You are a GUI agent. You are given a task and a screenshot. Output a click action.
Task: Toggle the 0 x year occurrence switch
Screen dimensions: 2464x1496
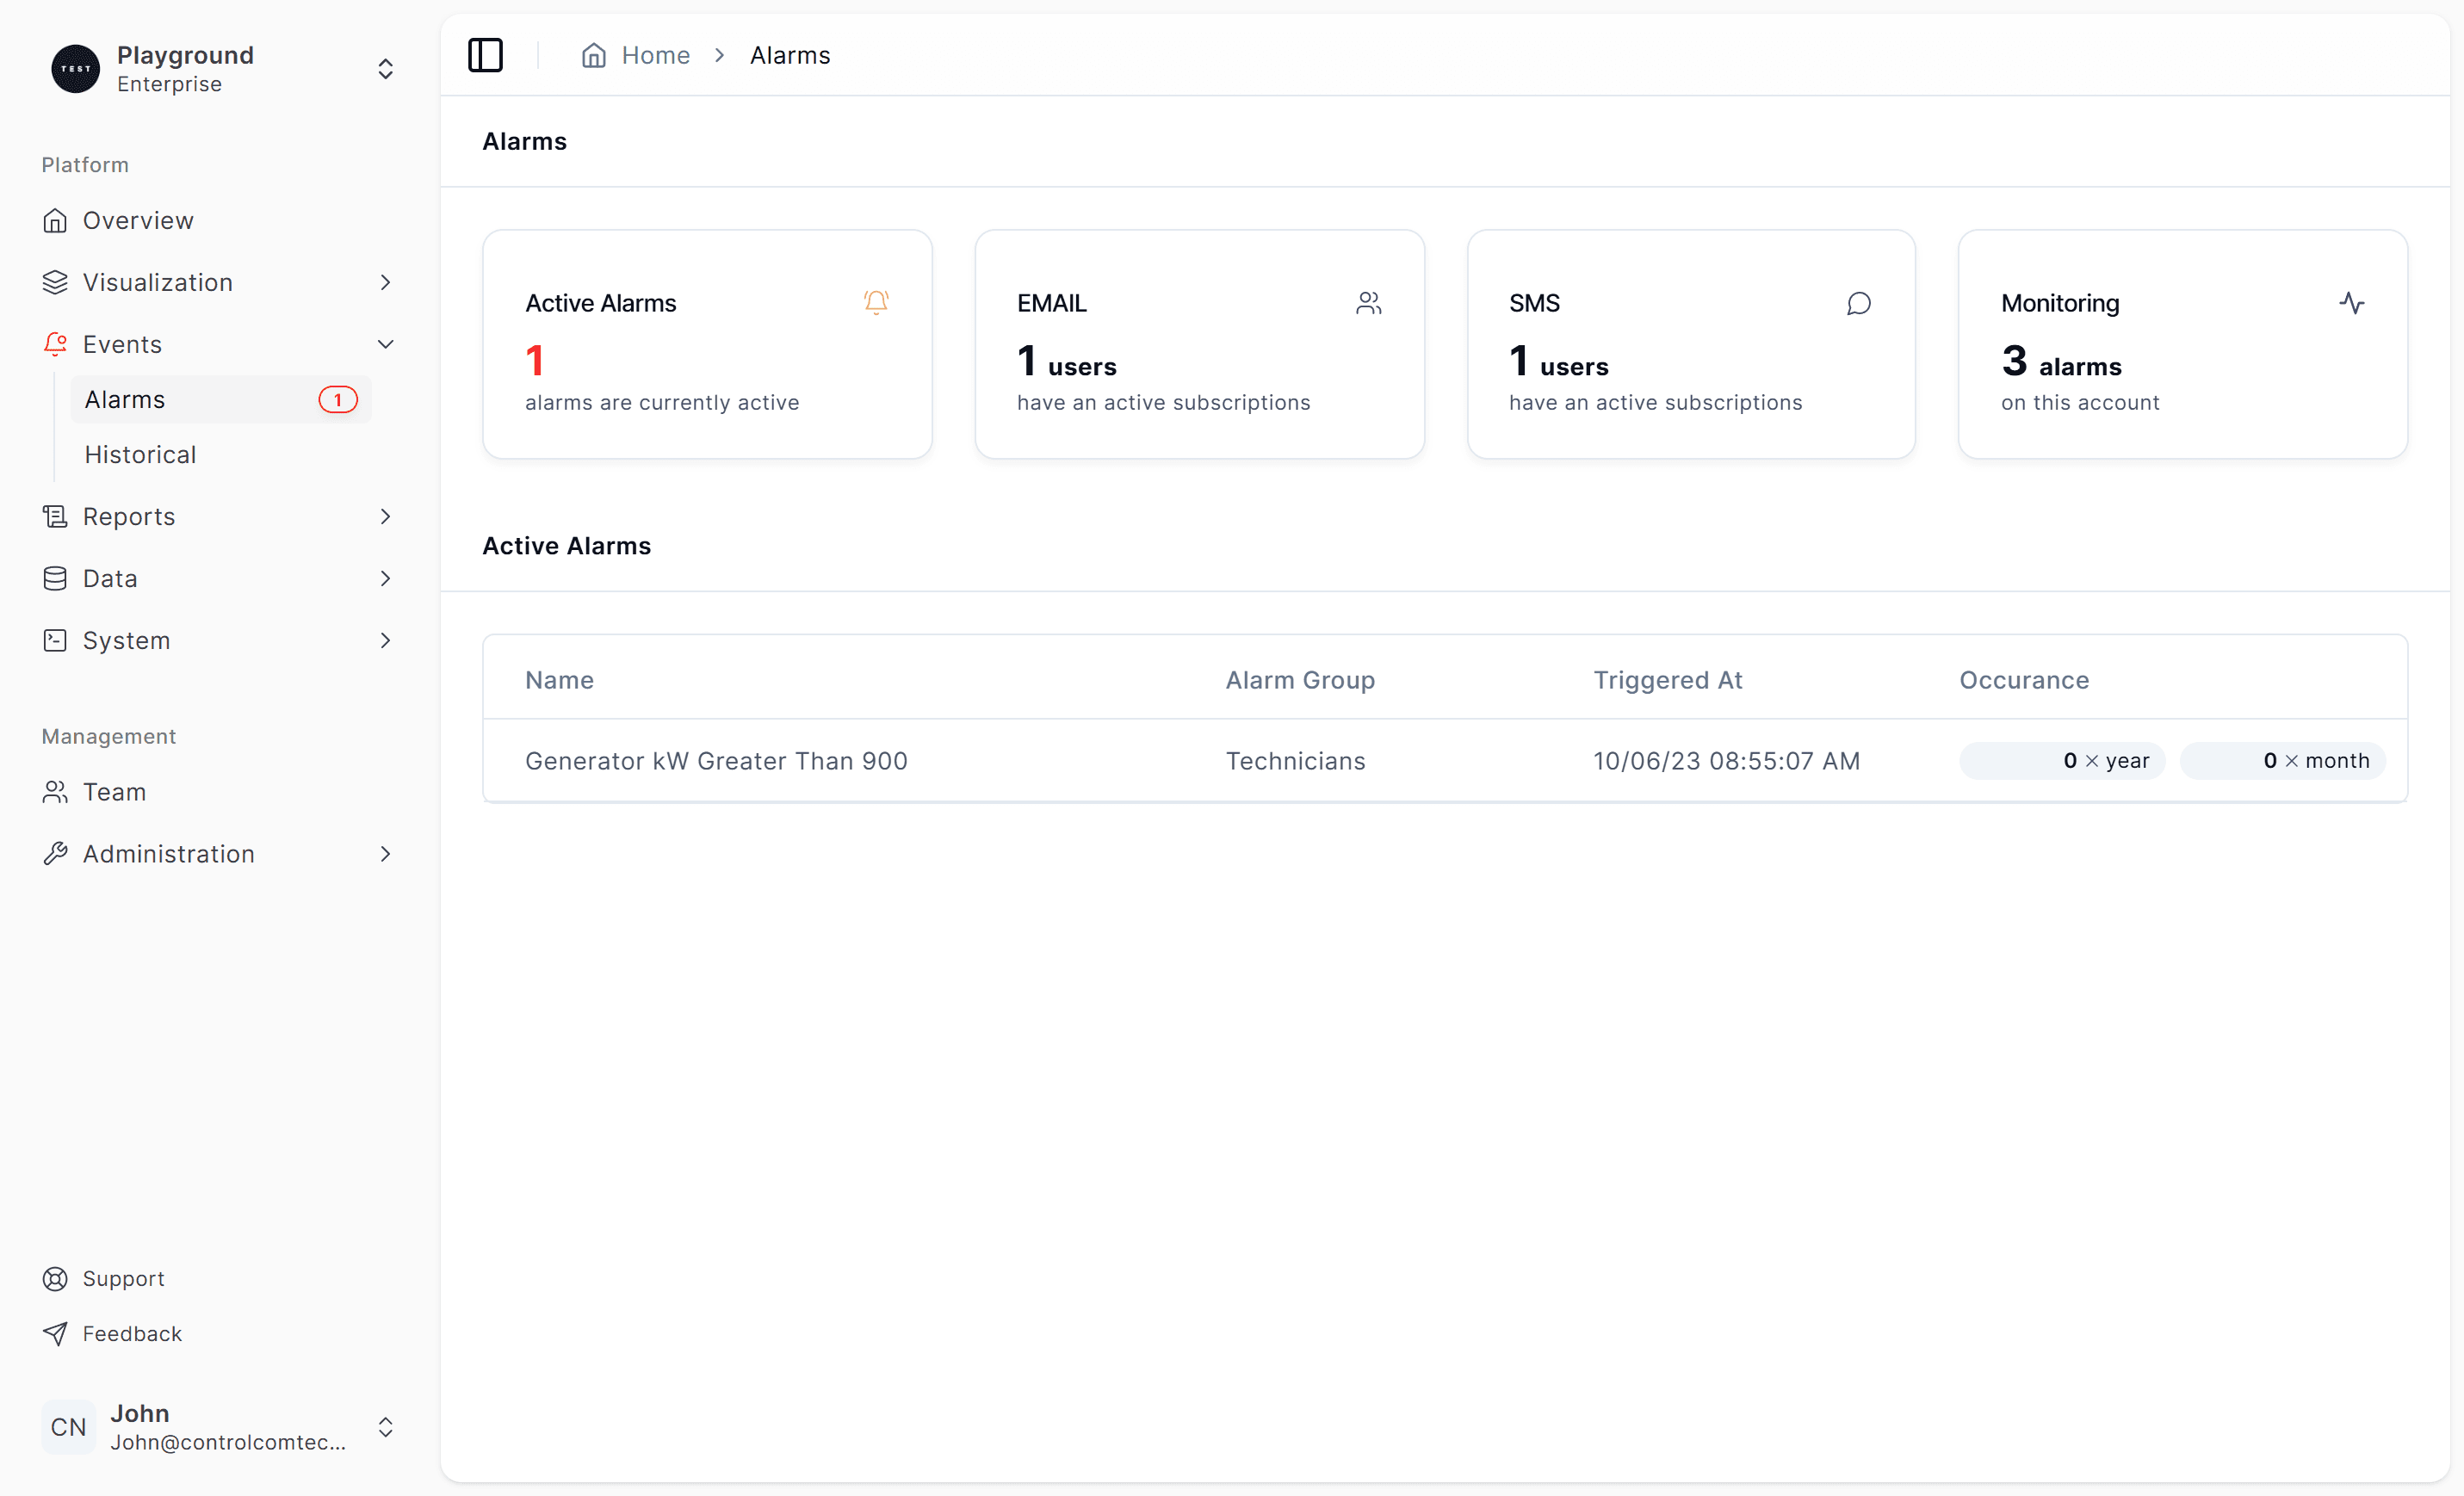[2061, 760]
